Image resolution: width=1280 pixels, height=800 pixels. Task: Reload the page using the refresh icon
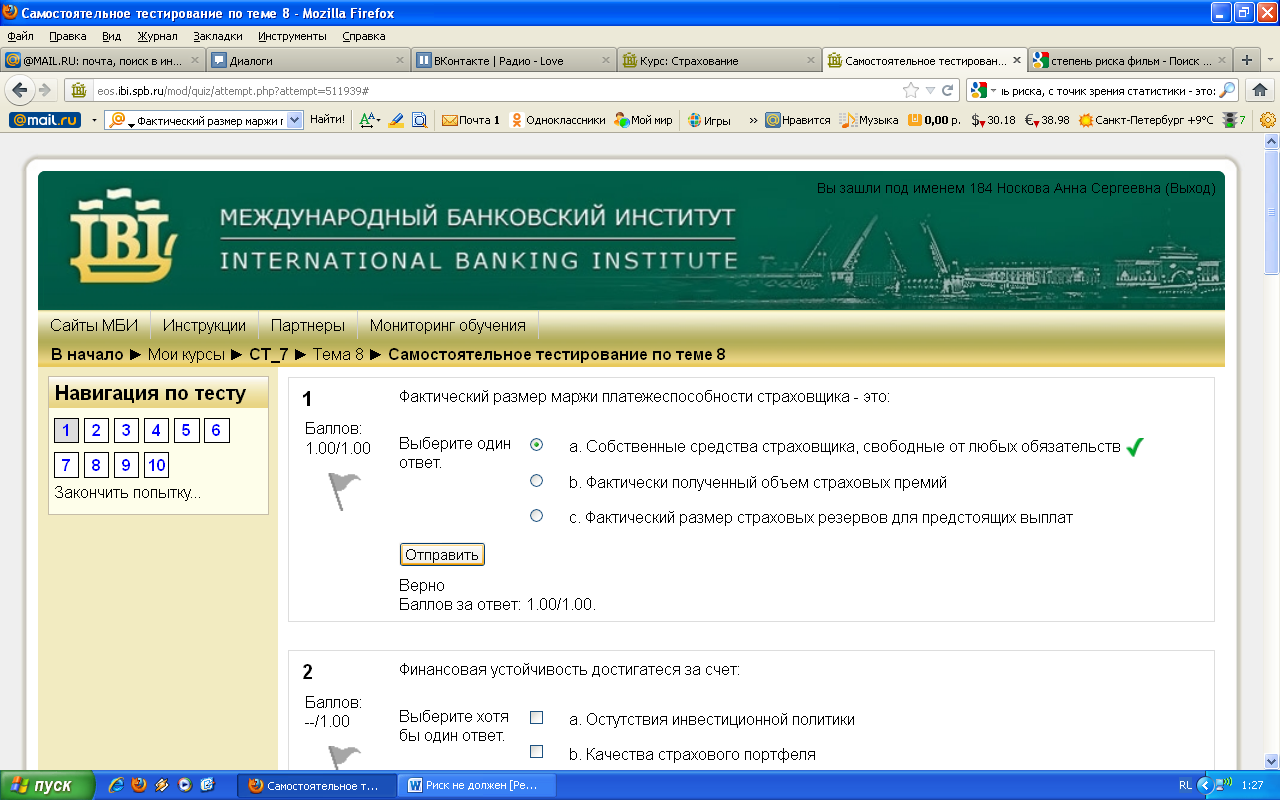[948, 90]
